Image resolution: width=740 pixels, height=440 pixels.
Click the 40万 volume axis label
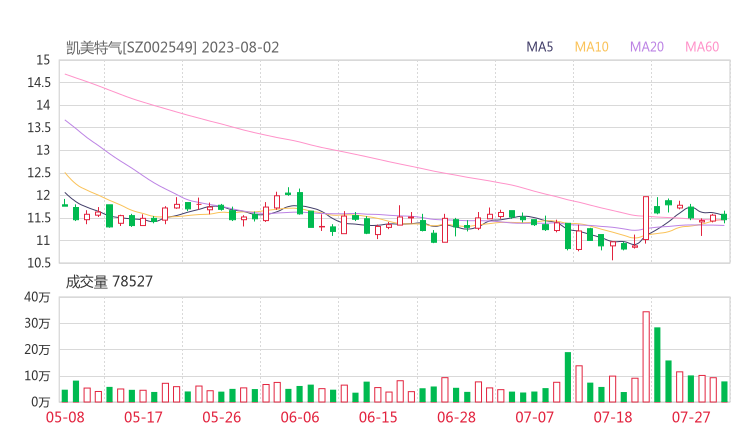click(x=37, y=297)
